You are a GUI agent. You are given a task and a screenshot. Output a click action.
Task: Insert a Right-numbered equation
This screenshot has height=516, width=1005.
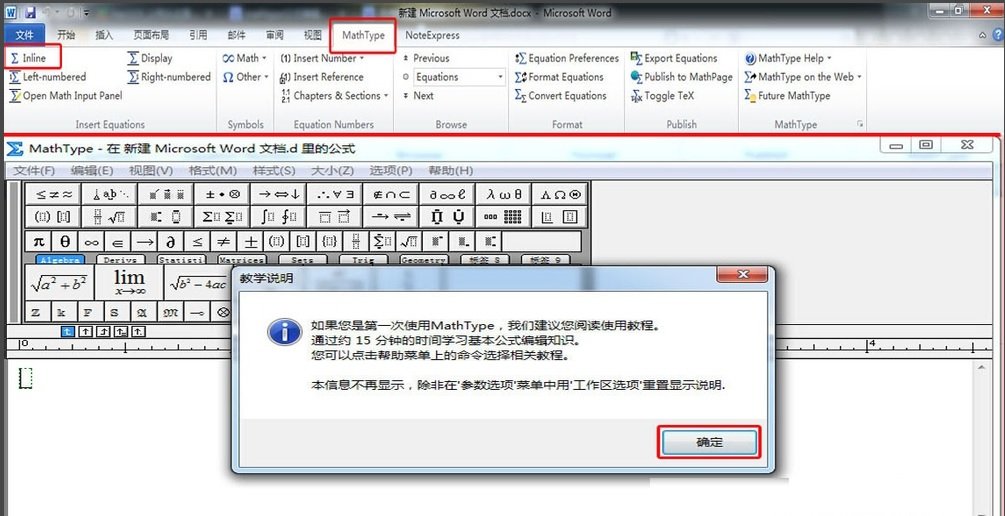click(x=169, y=77)
